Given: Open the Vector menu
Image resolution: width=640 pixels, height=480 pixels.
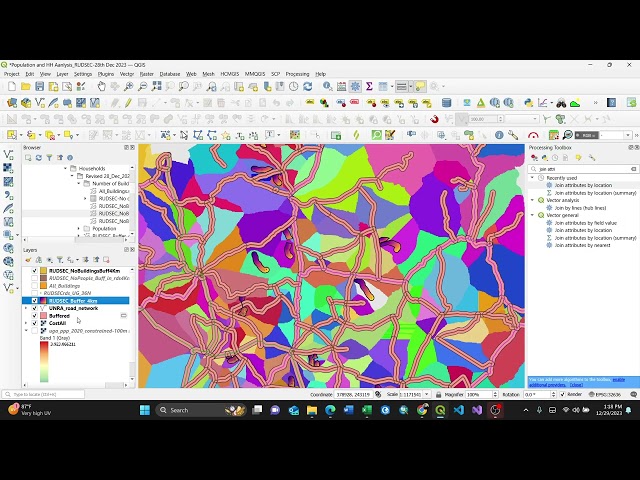Looking at the screenshot, I should point(127,74).
